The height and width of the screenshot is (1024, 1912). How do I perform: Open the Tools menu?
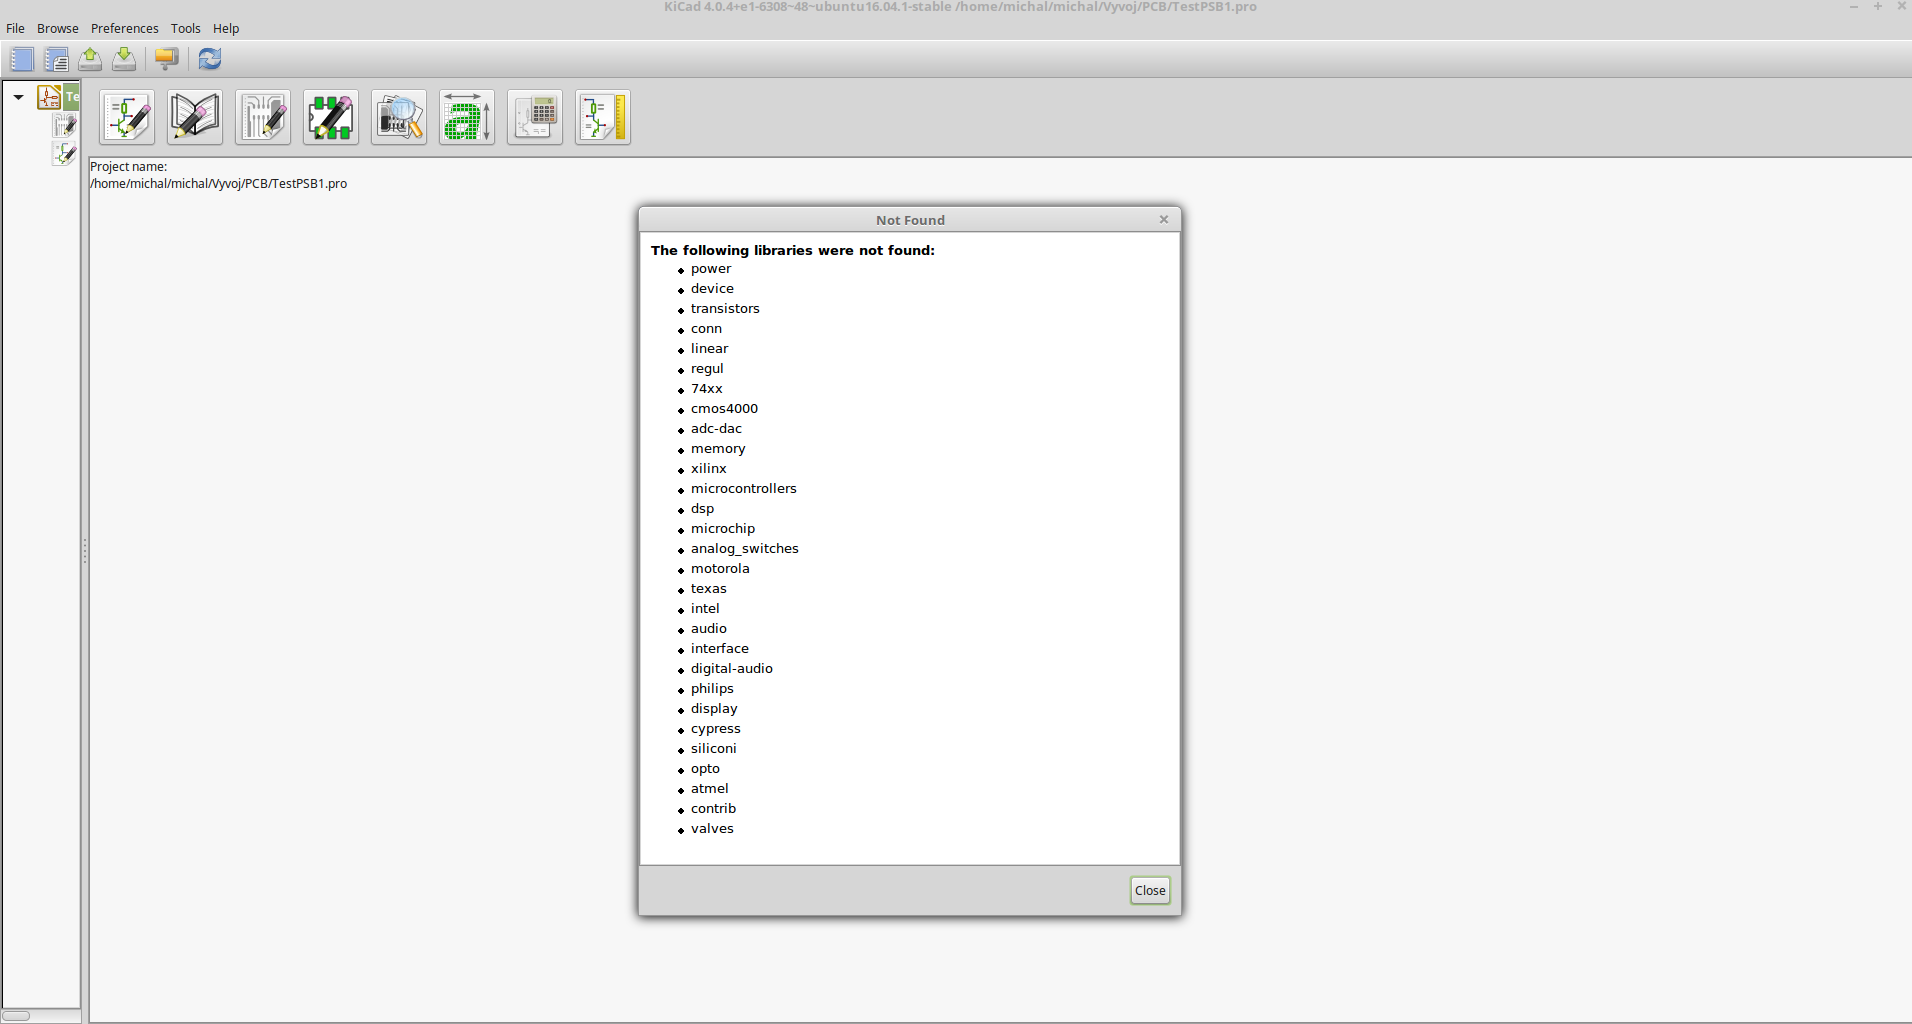coord(185,28)
